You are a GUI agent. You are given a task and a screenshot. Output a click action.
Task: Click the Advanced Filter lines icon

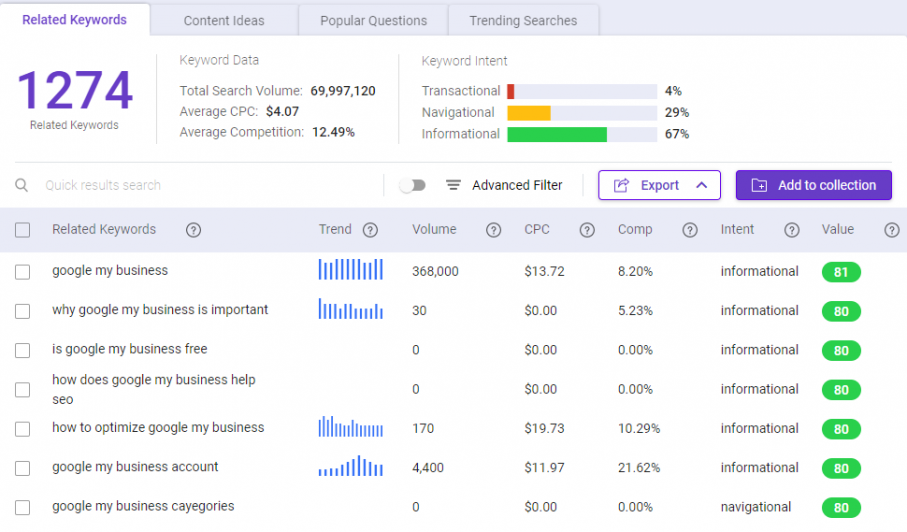click(454, 185)
